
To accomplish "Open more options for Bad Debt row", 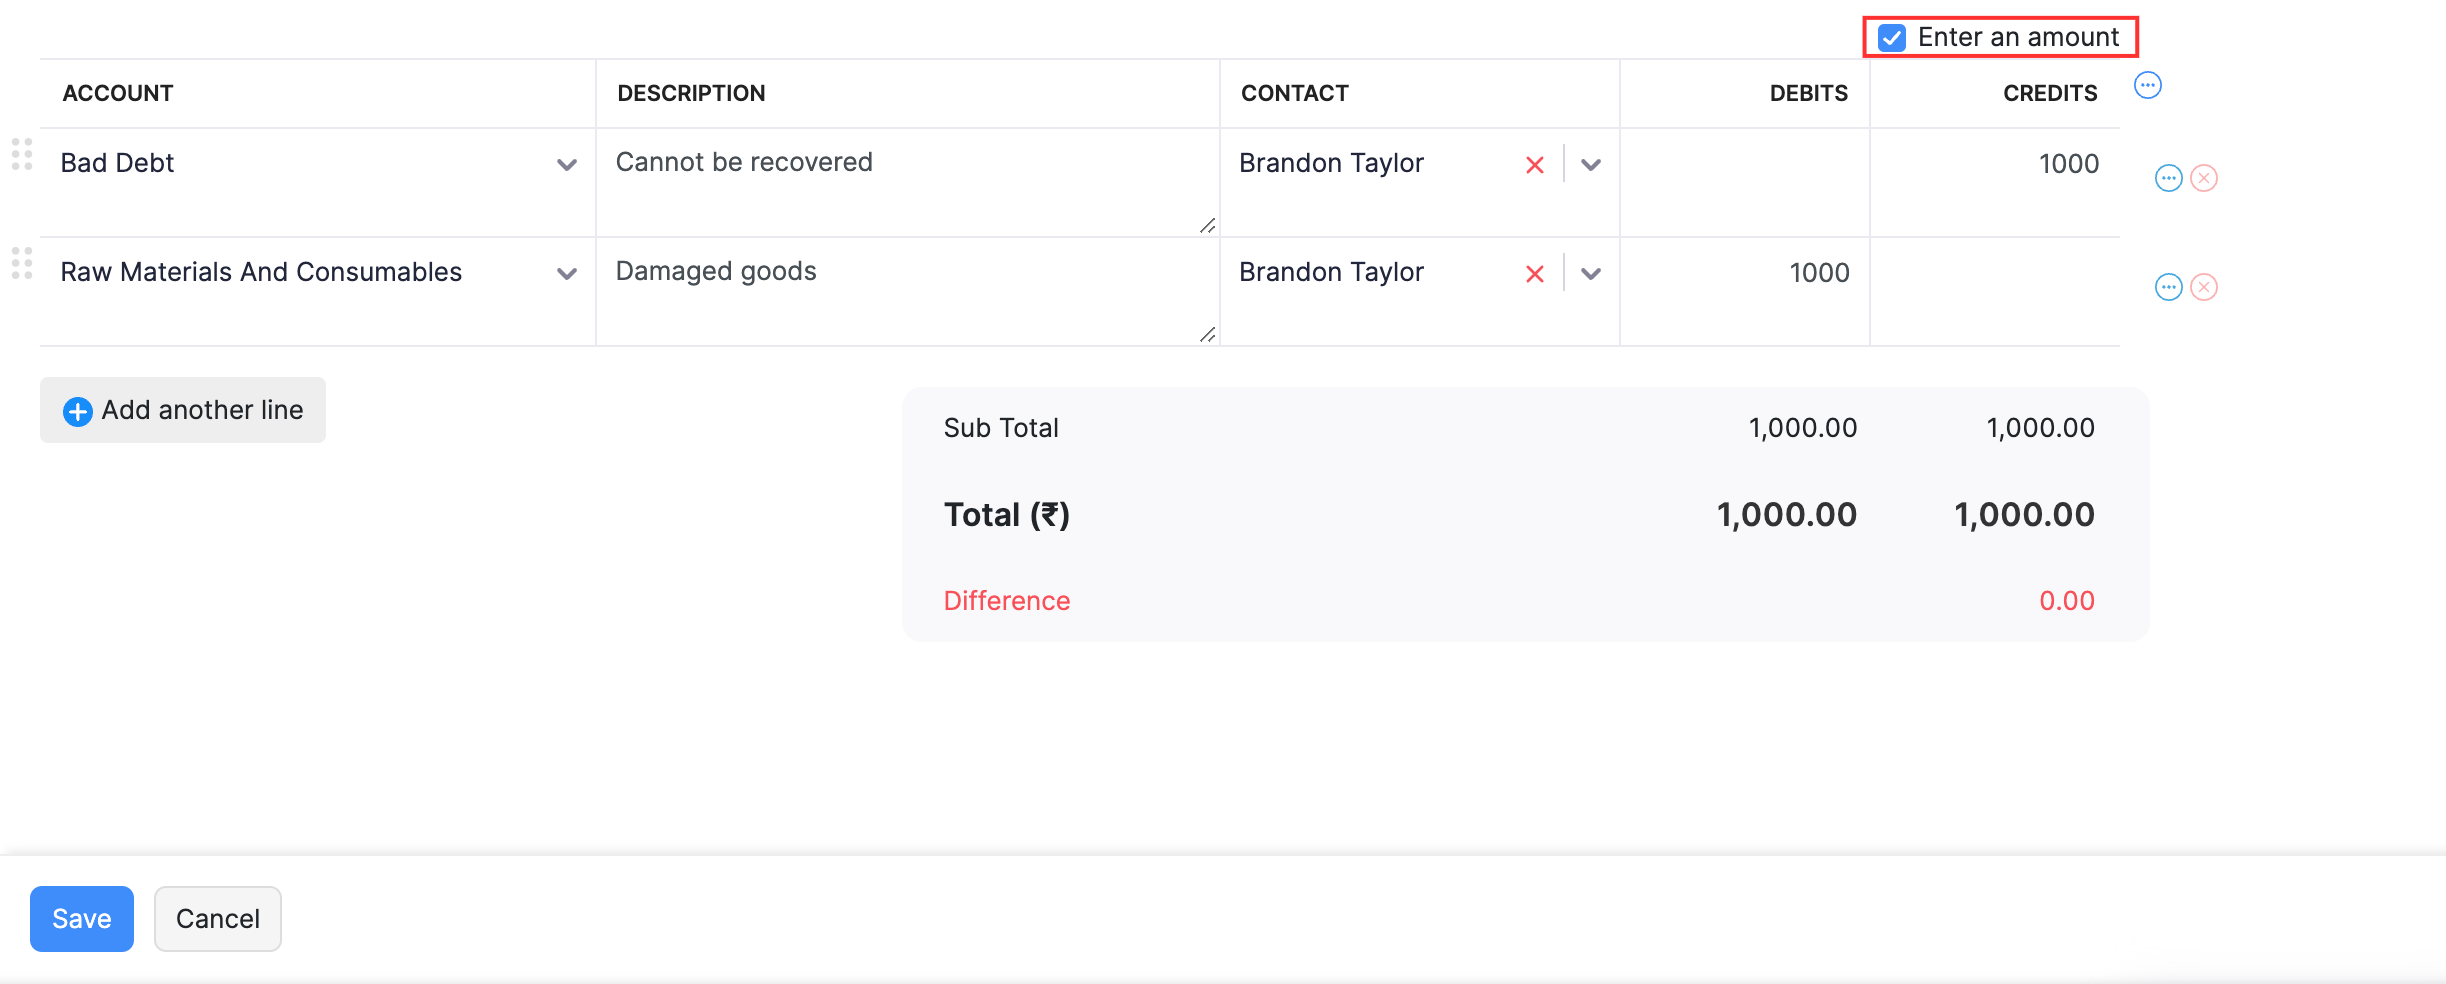I will 2168,178.
